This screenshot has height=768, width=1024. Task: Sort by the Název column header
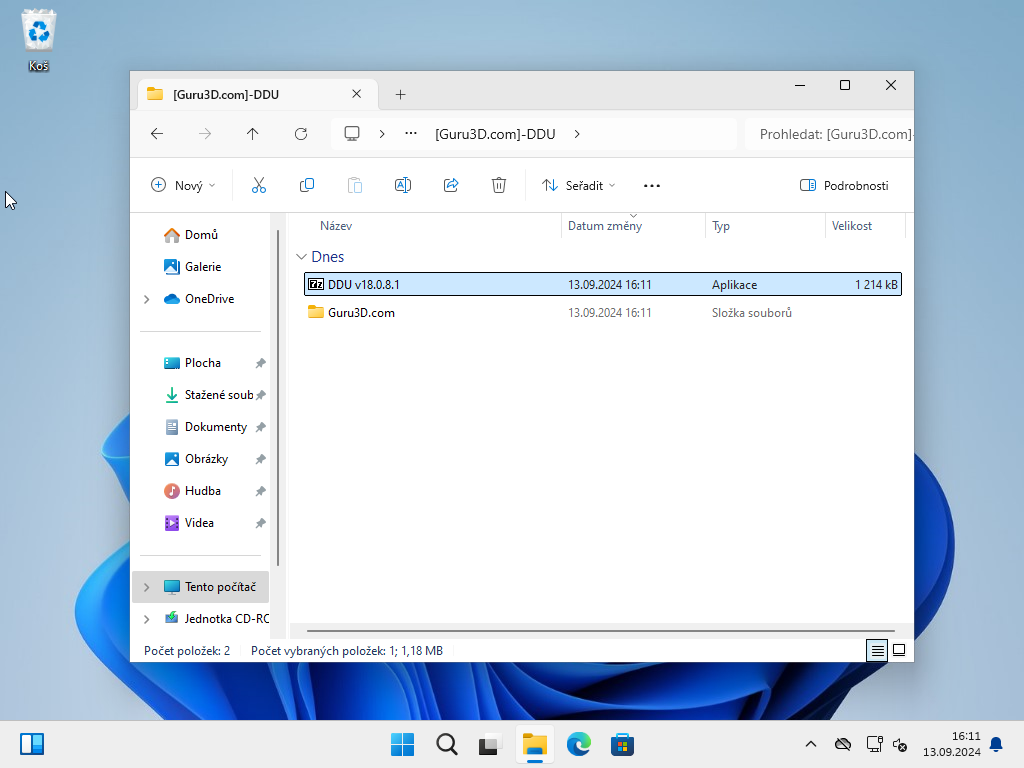(x=336, y=226)
